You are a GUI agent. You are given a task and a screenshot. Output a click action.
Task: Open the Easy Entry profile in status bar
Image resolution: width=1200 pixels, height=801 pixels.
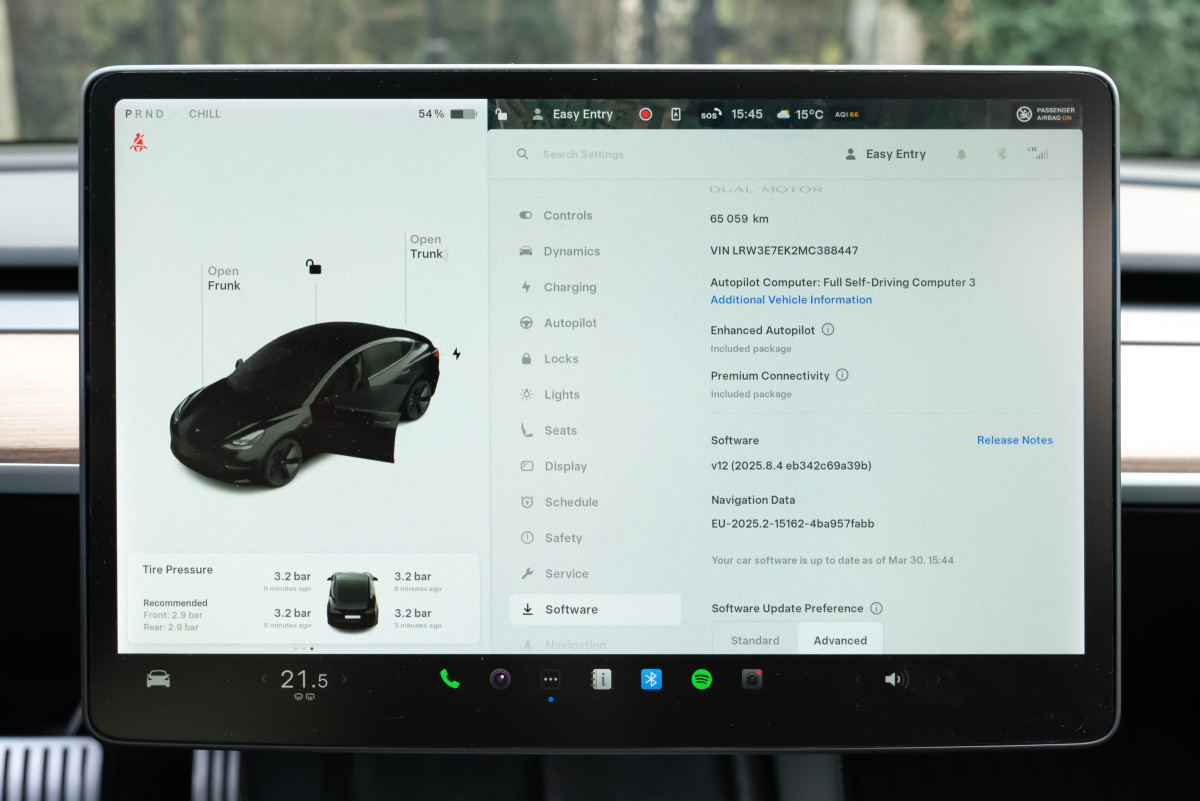[x=573, y=114]
